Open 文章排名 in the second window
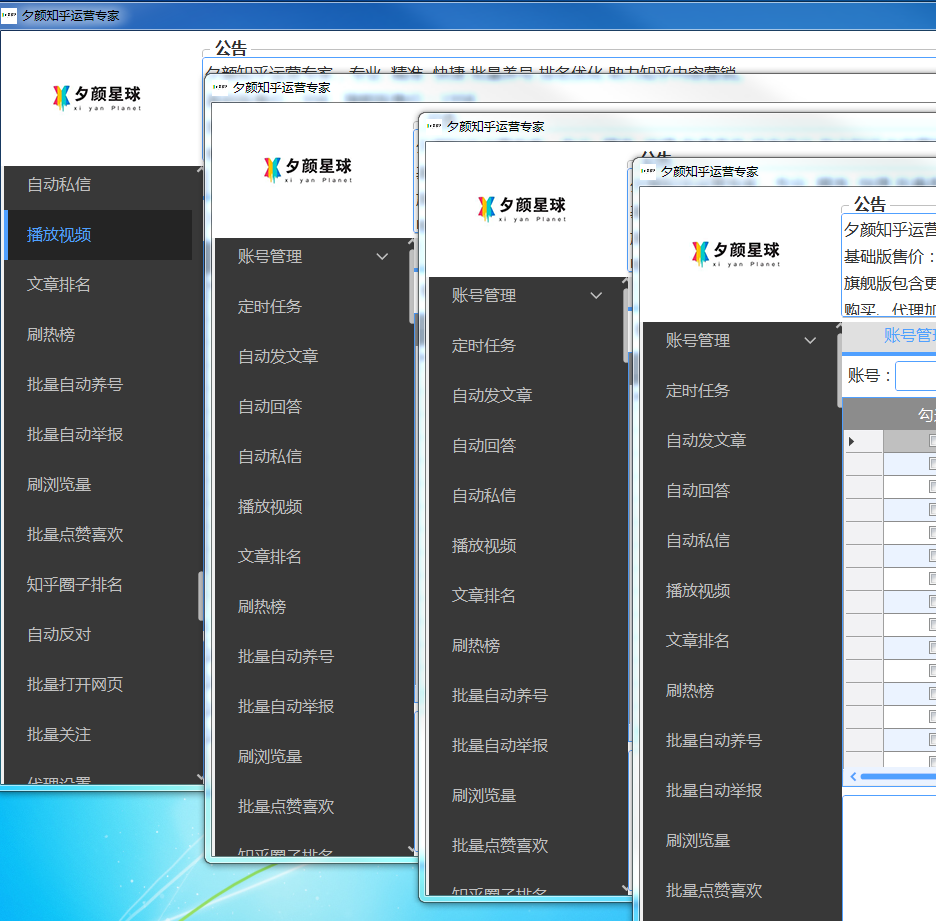This screenshot has width=936, height=921. click(x=270, y=556)
